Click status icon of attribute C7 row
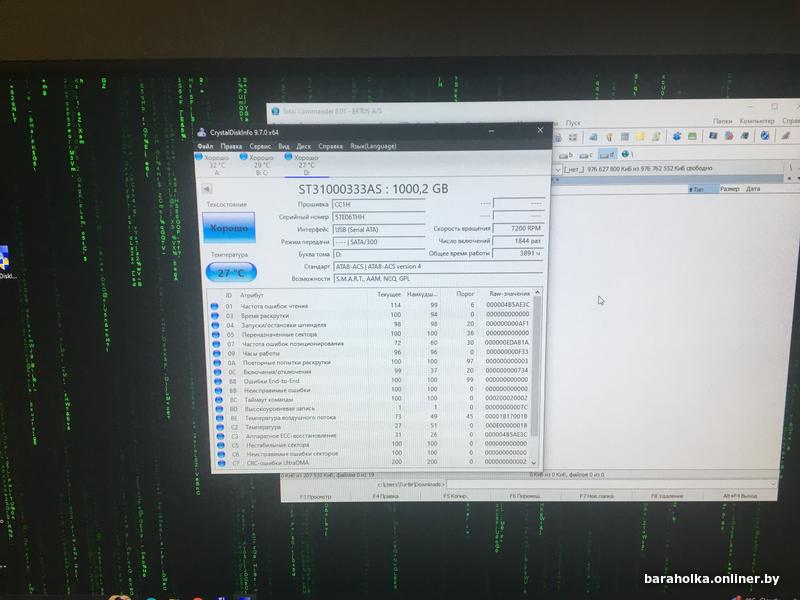 click(221, 463)
